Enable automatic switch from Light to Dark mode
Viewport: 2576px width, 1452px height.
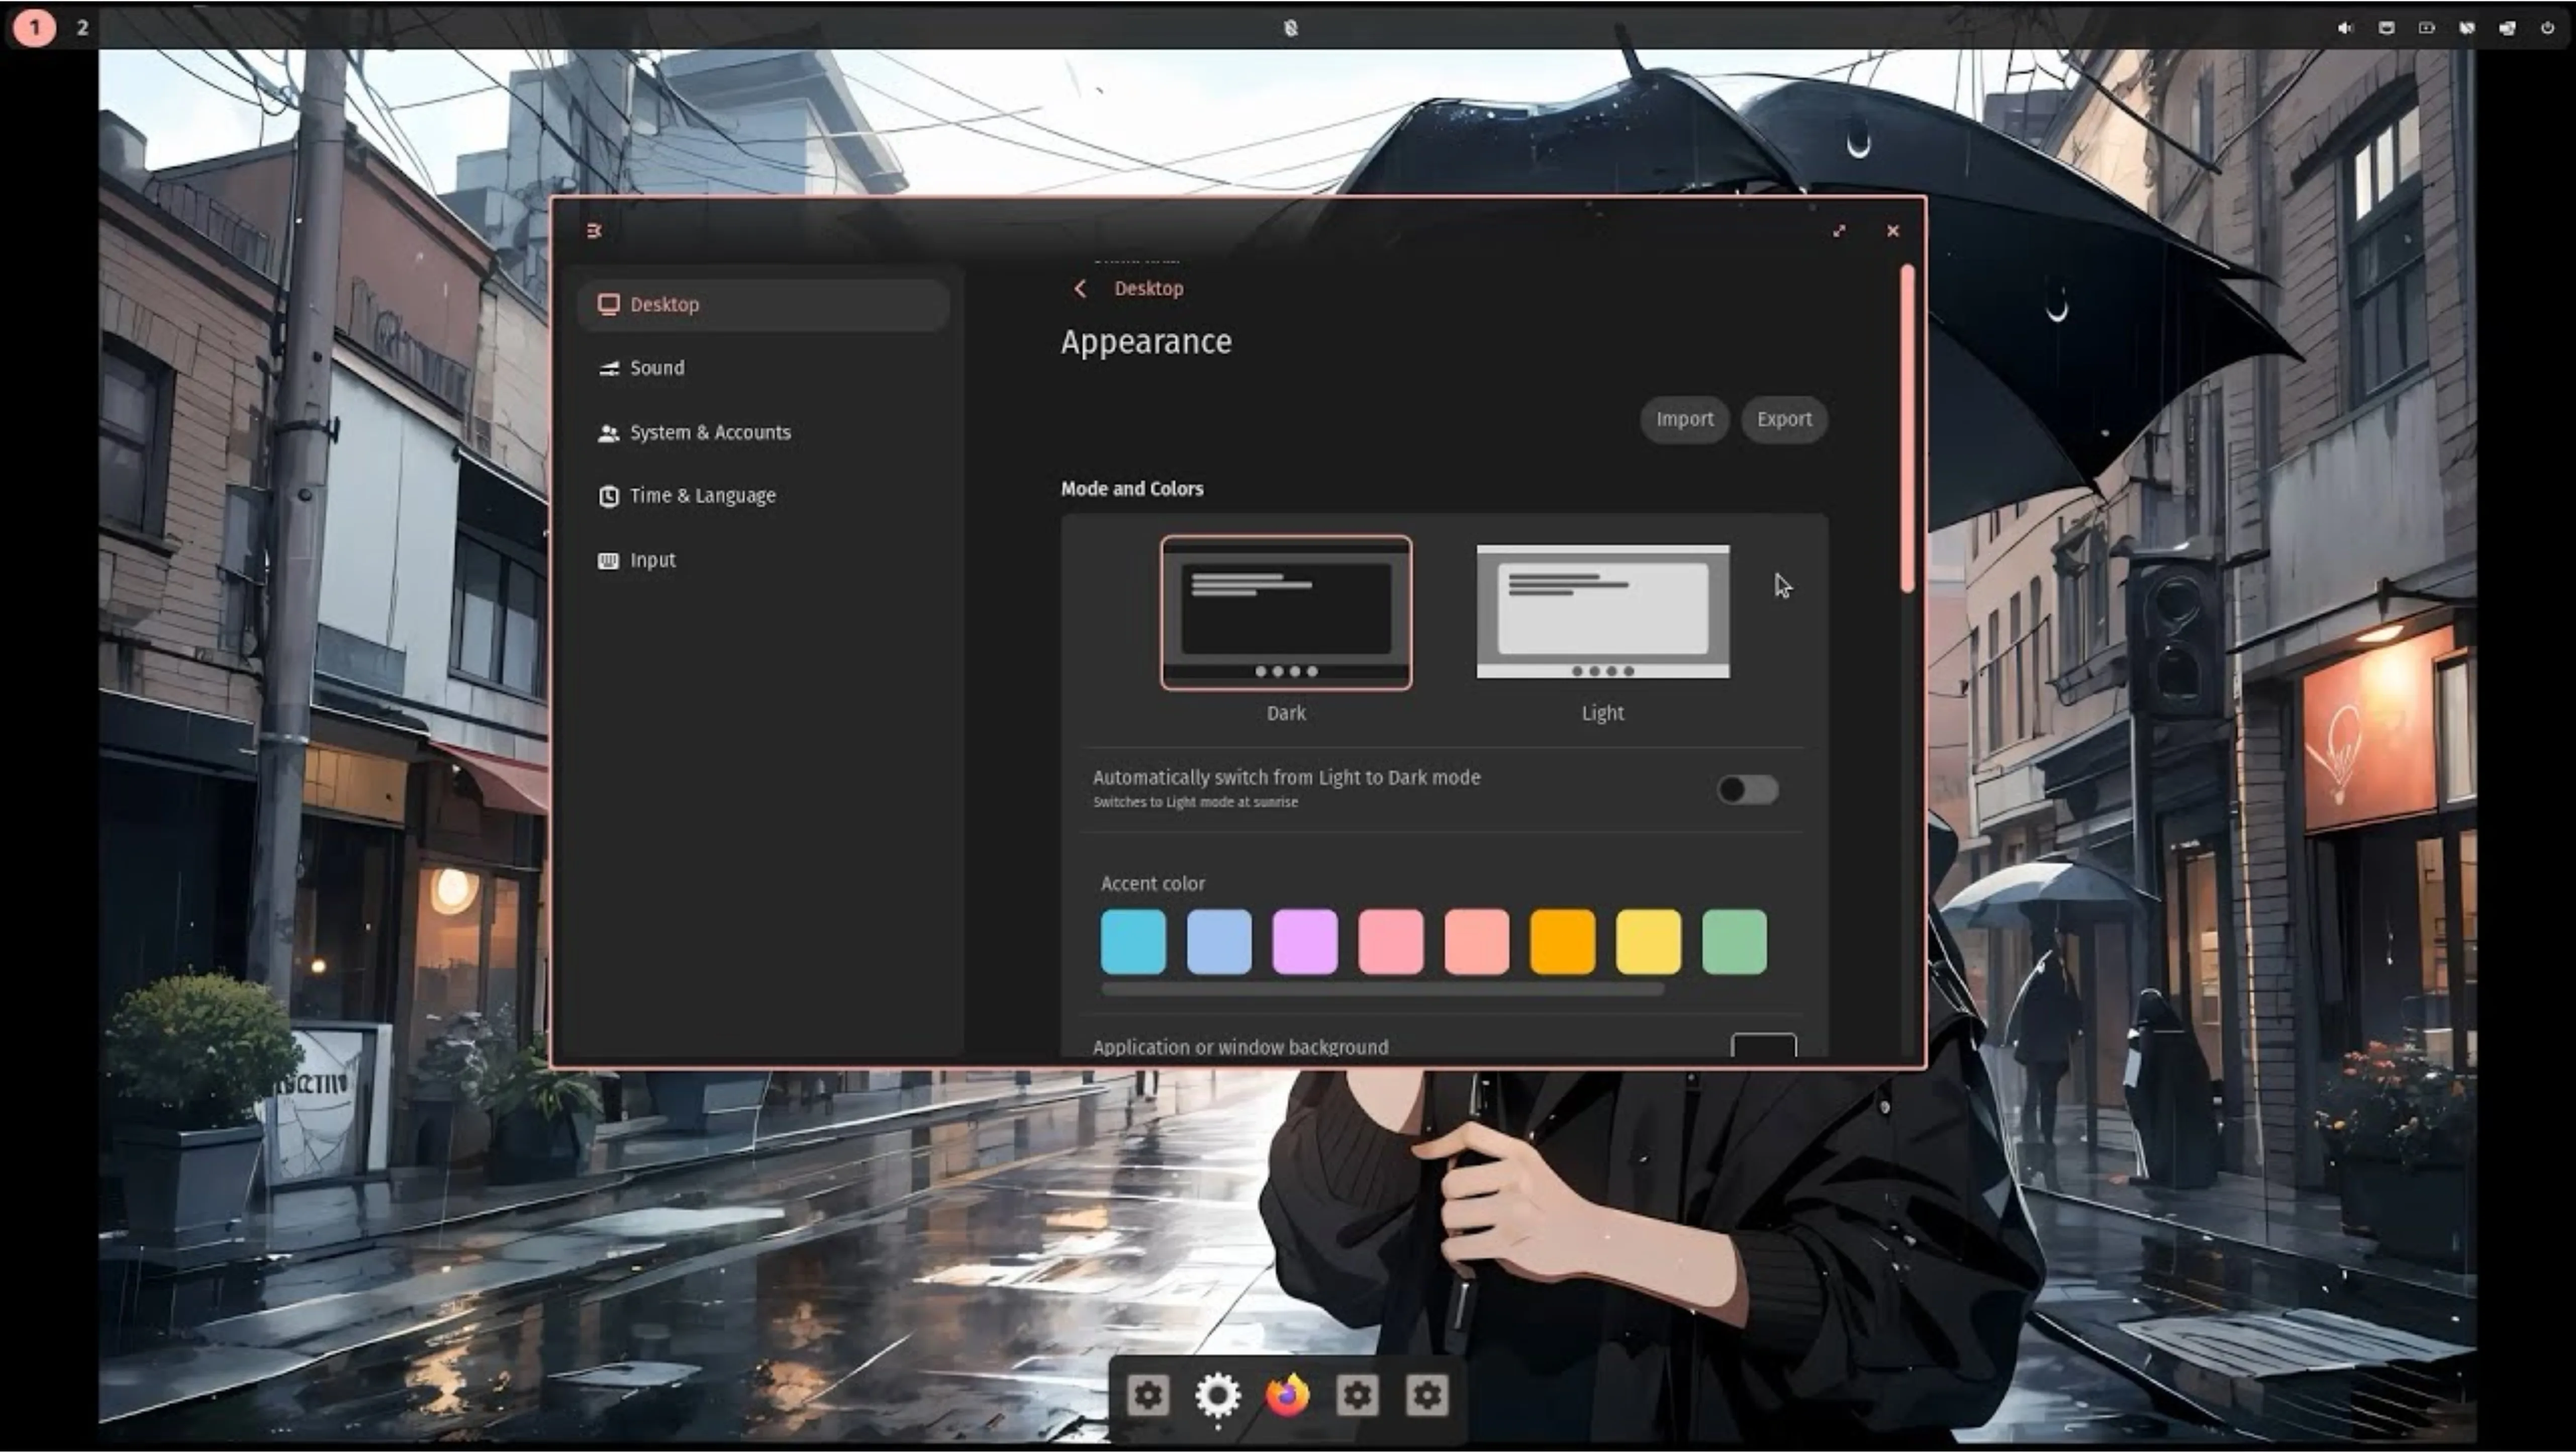point(1748,789)
